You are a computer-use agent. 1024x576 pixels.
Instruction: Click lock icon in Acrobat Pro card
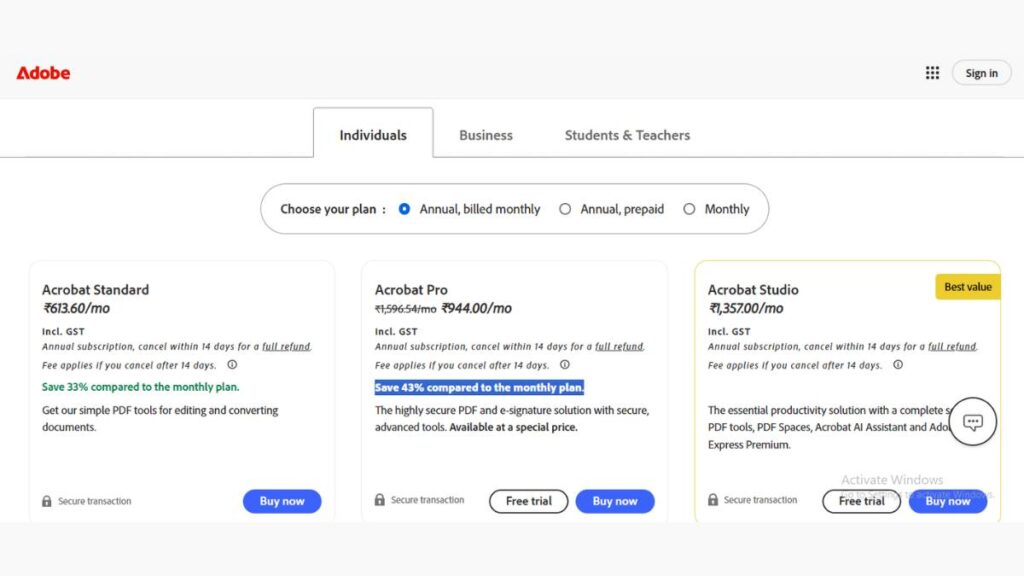pos(380,500)
